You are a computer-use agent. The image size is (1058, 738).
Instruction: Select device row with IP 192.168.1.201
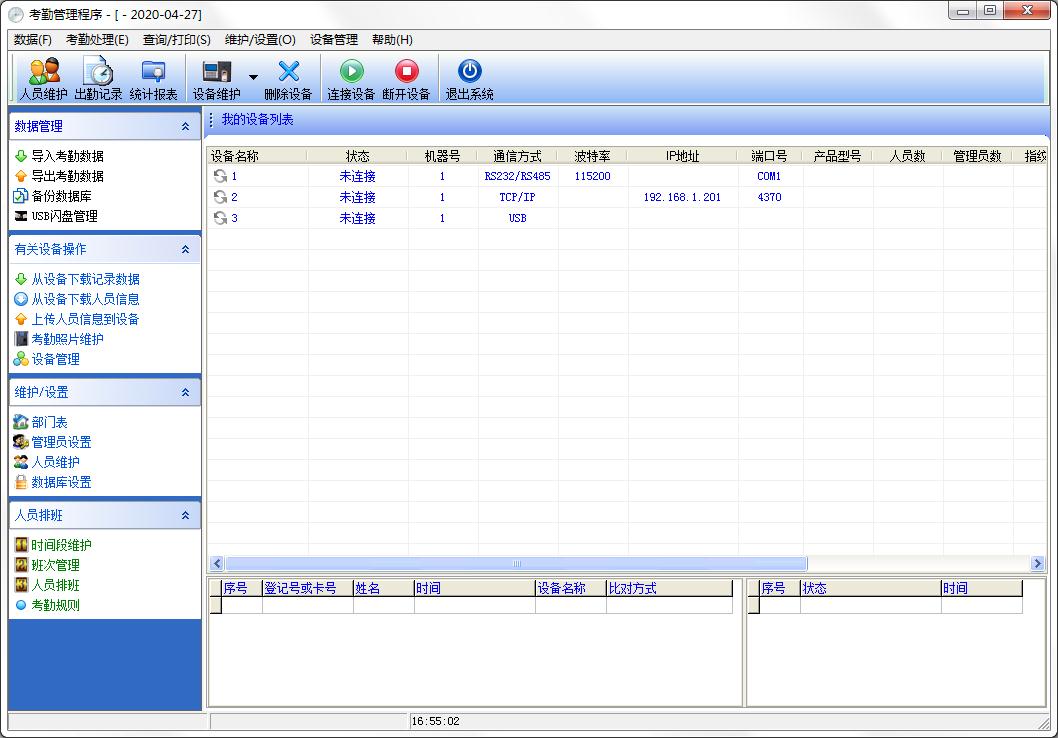coord(682,197)
